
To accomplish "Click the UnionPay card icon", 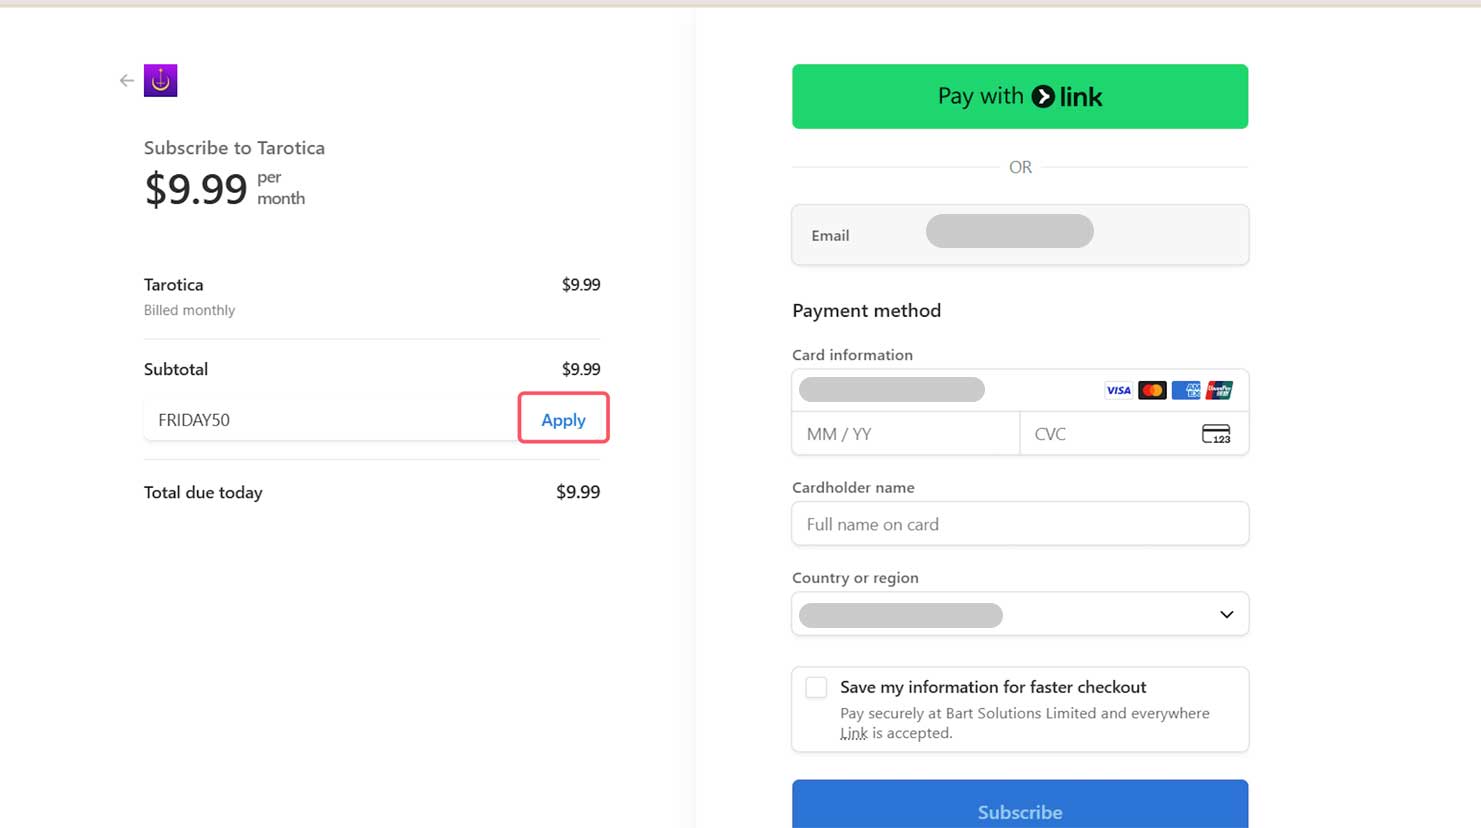I will pyautogui.click(x=1219, y=390).
